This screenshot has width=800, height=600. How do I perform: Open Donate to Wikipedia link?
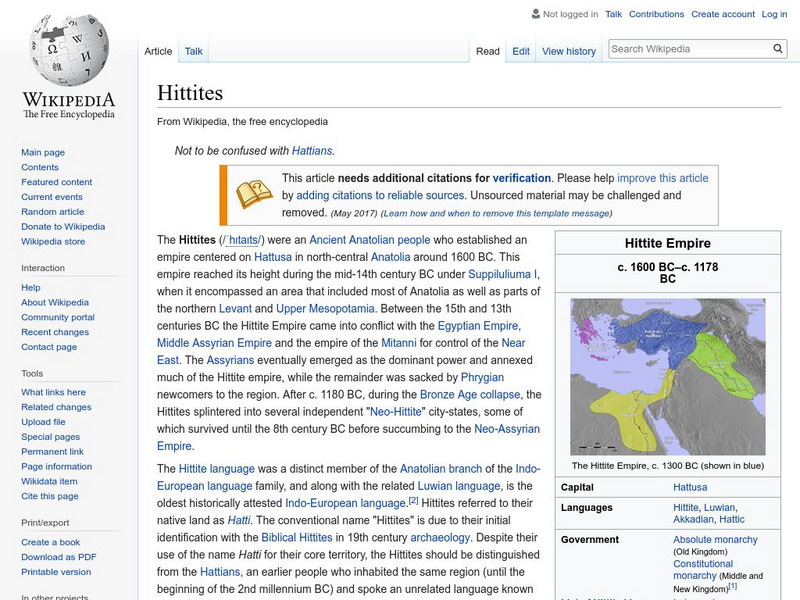(x=63, y=226)
